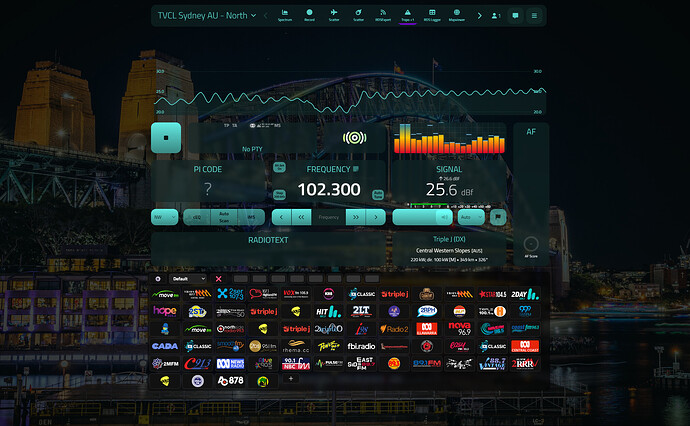This screenshot has width=690, height=426.
Task: Click the frequency value 102.300 field
Action: [x=329, y=189]
